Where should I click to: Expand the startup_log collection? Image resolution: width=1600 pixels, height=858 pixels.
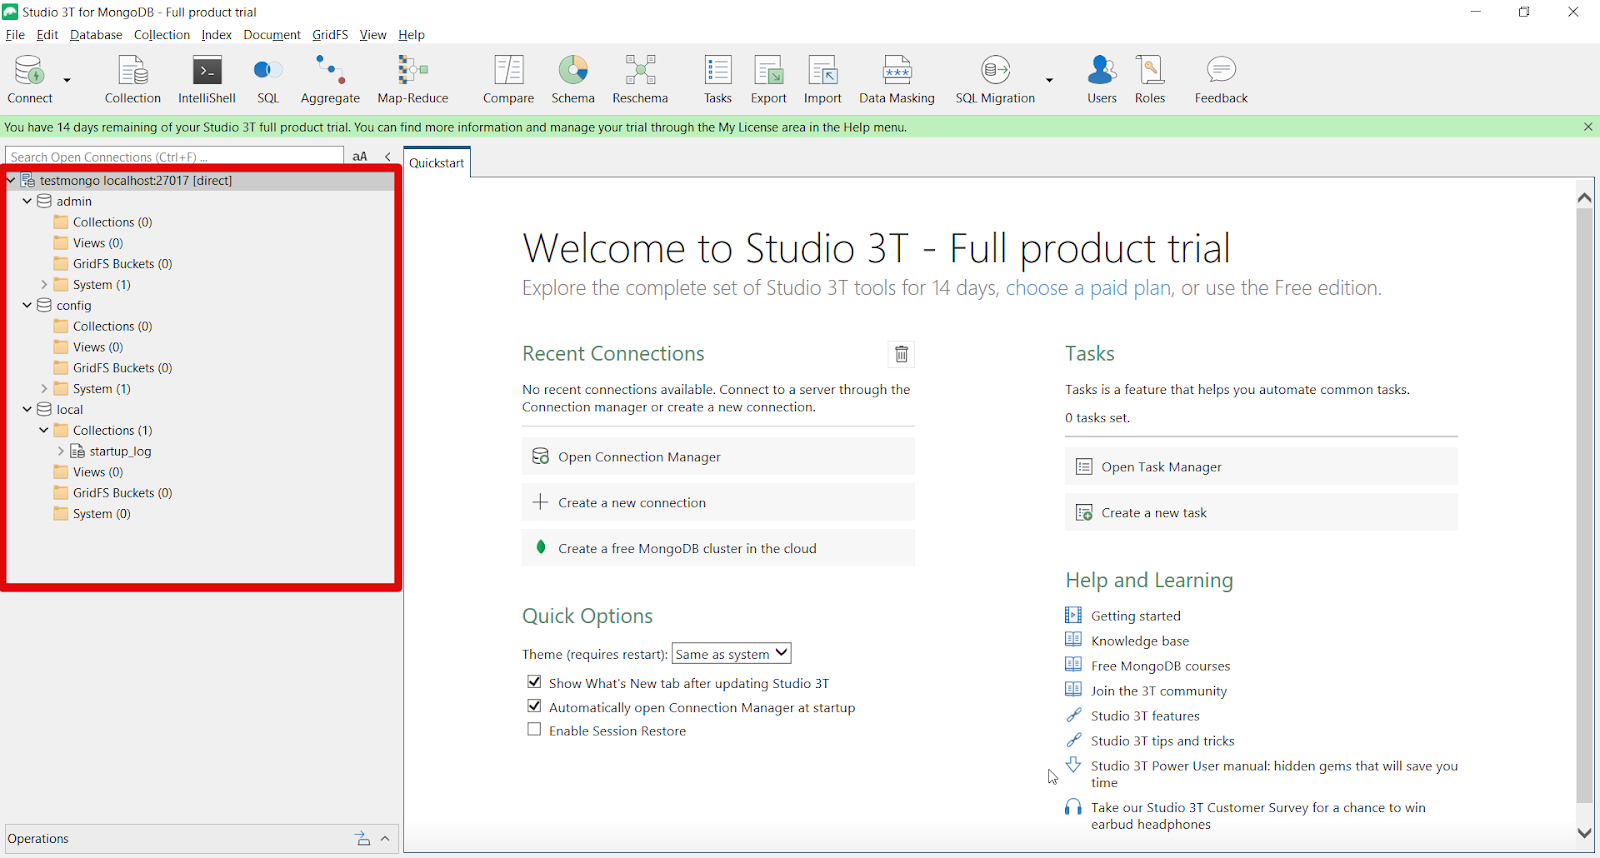[x=61, y=451]
